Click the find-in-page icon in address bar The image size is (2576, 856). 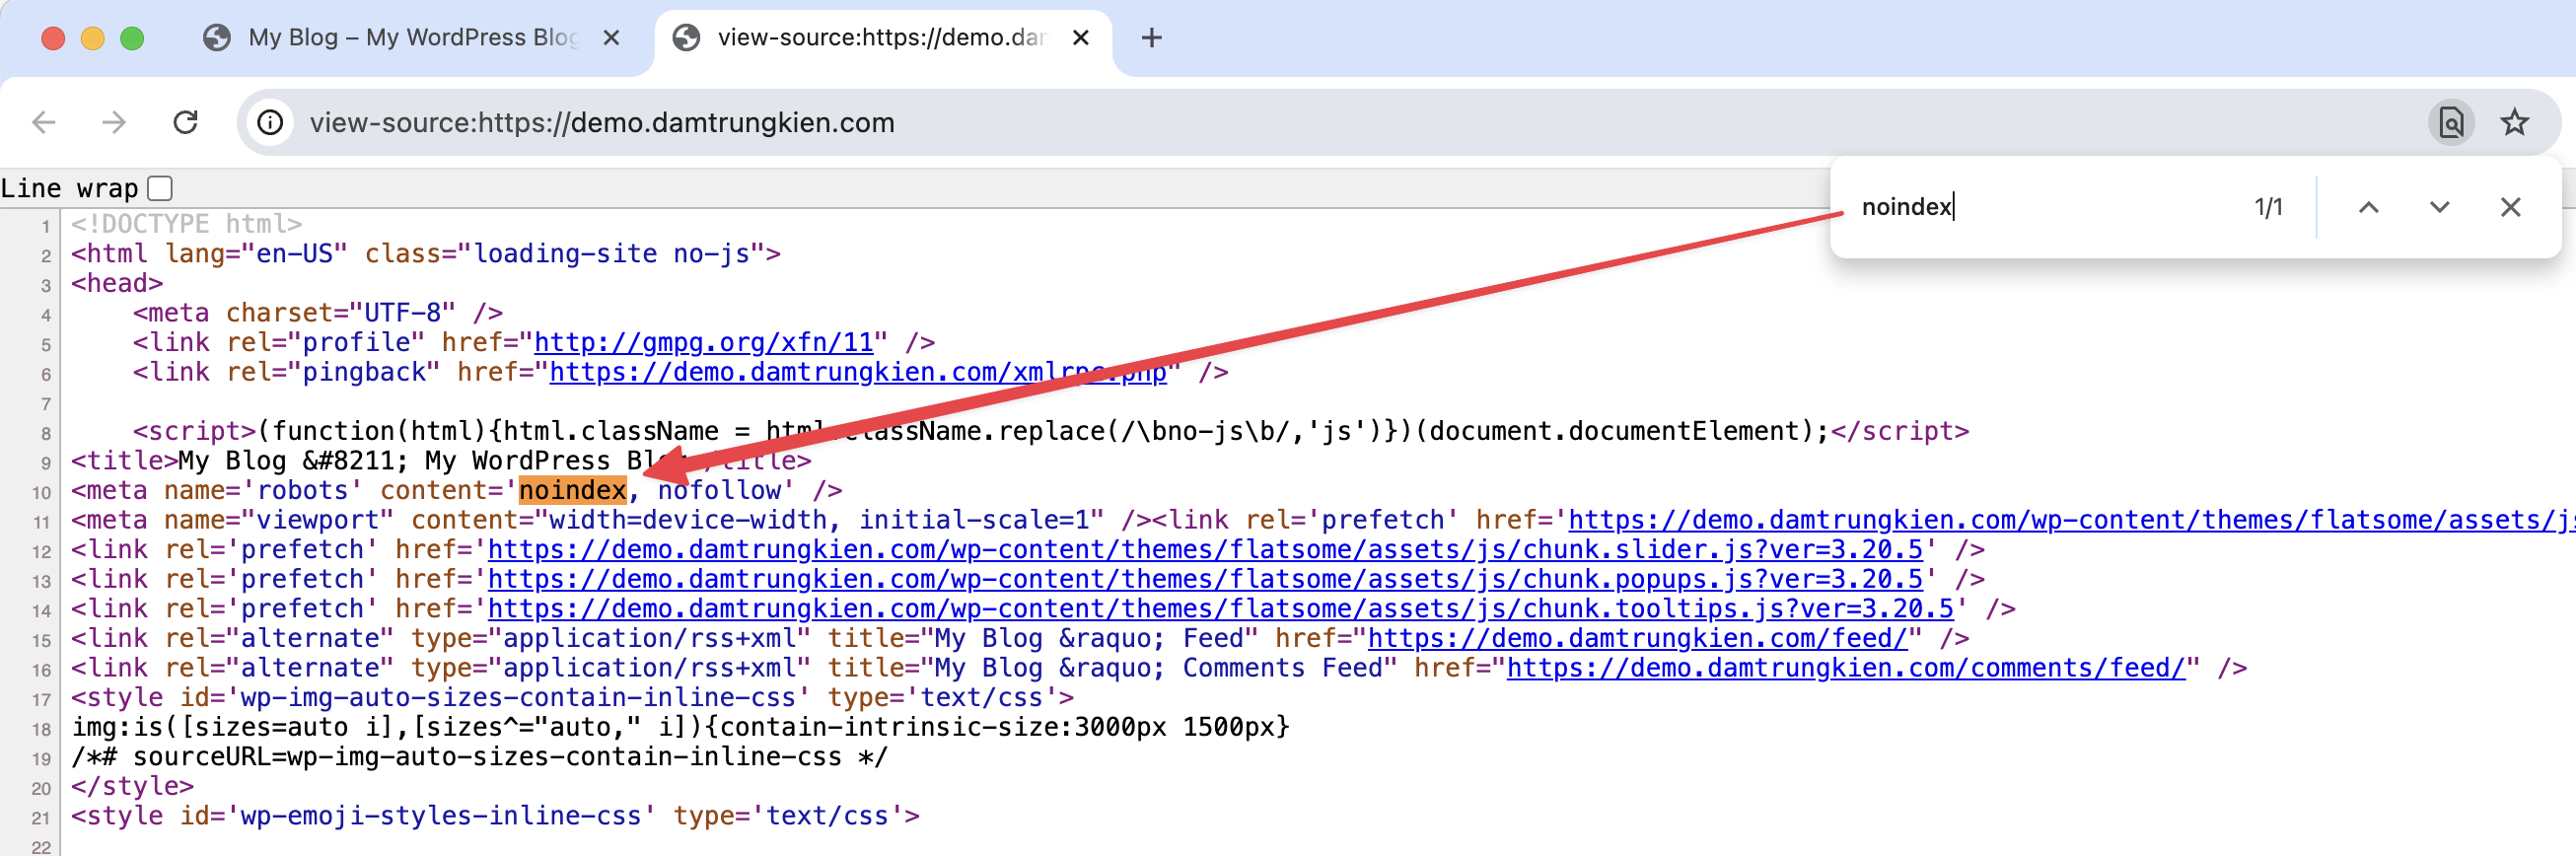point(2450,122)
